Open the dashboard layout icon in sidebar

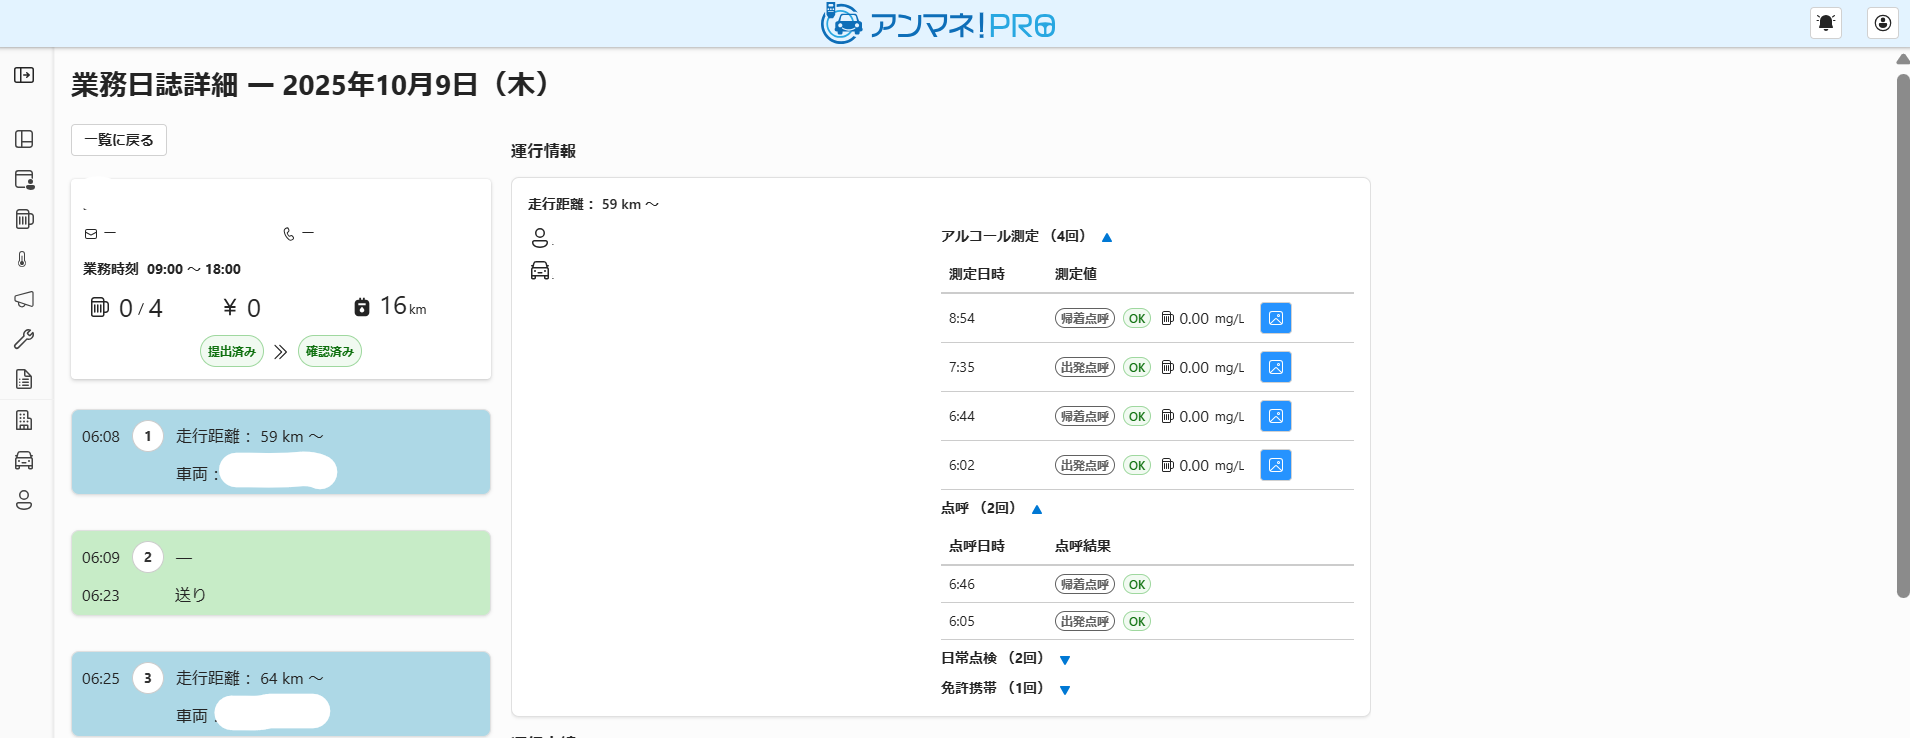click(x=24, y=139)
